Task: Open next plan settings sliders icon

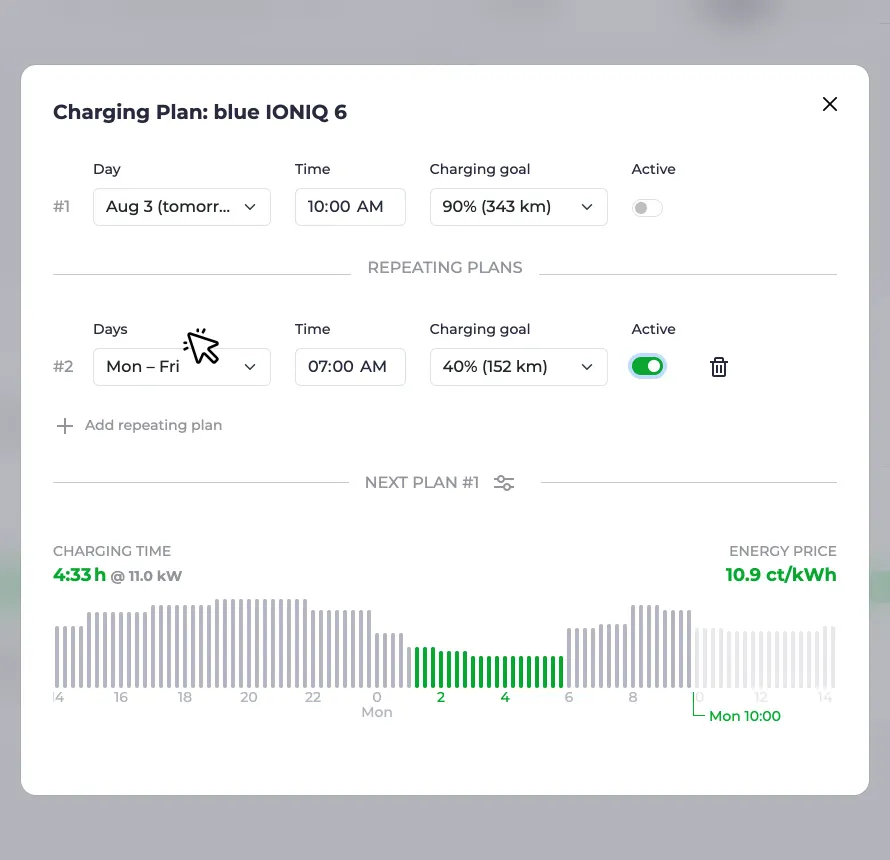Action: pyautogui.click(x=503, y=483)
